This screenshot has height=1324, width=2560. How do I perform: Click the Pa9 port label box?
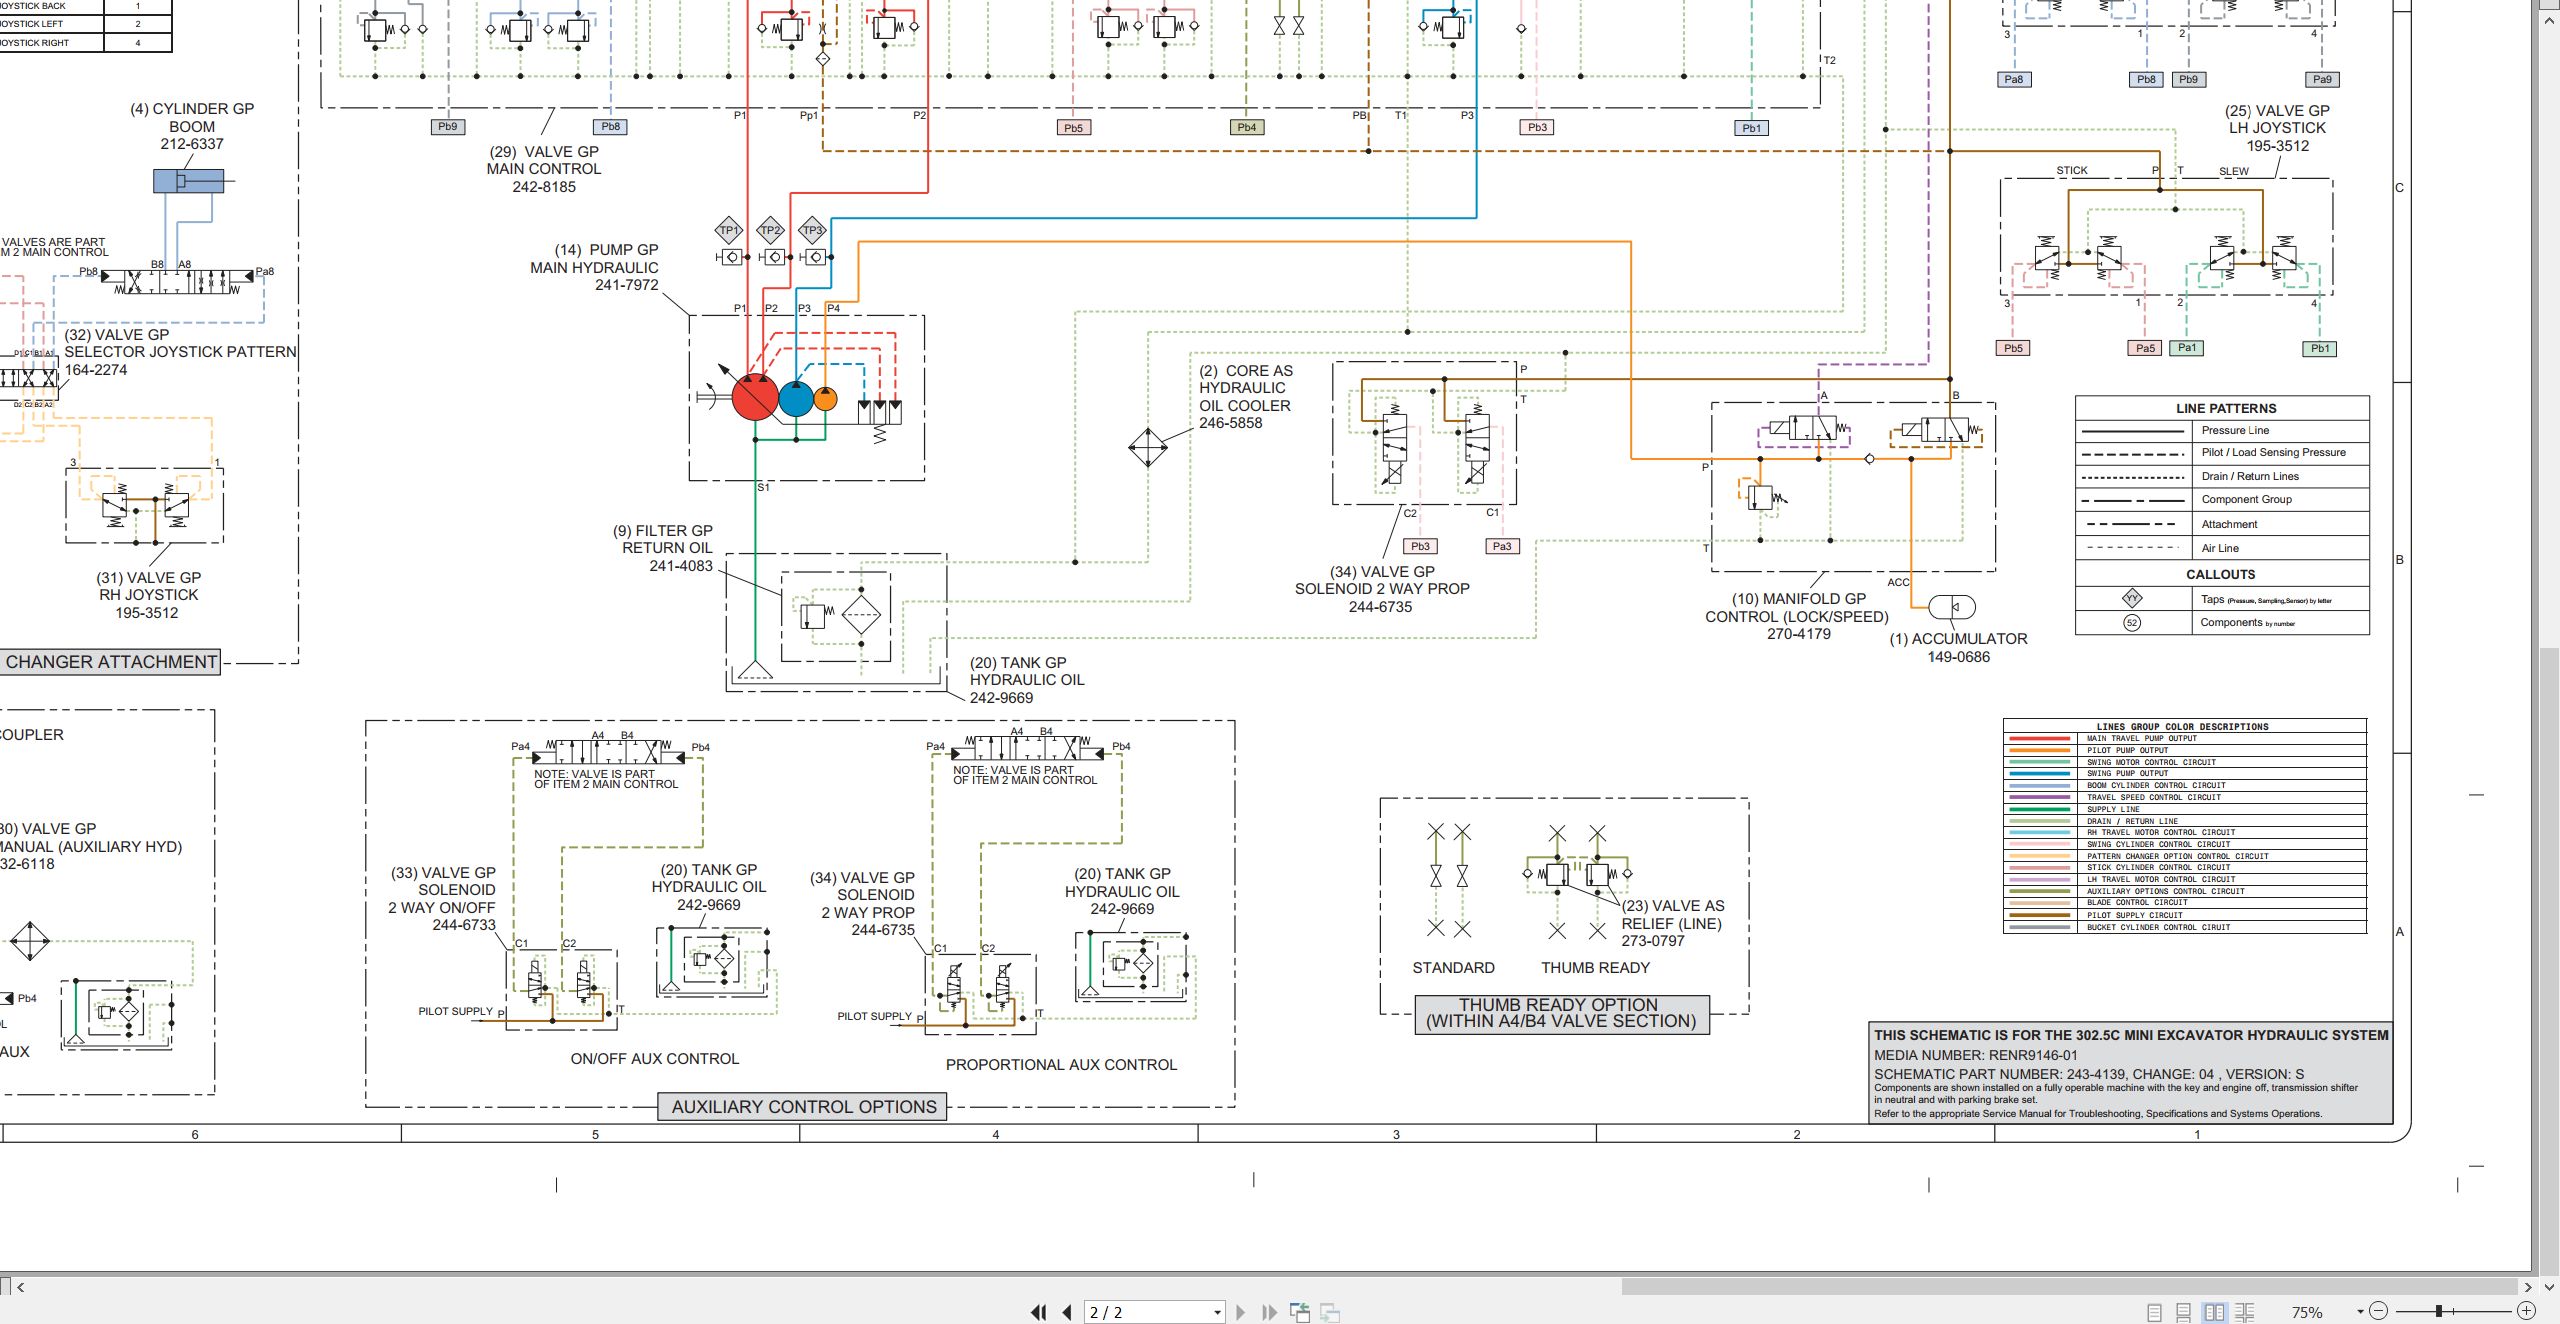point(2322,79)
